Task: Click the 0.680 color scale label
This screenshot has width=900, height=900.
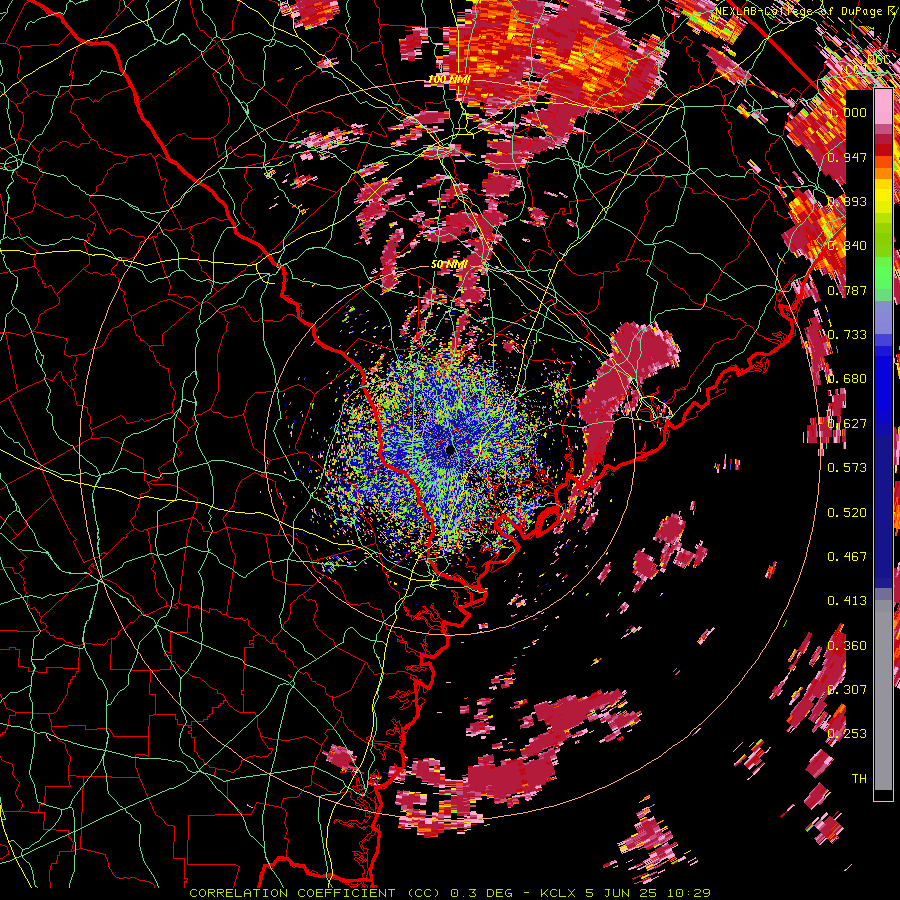Action: coord(847,378)
